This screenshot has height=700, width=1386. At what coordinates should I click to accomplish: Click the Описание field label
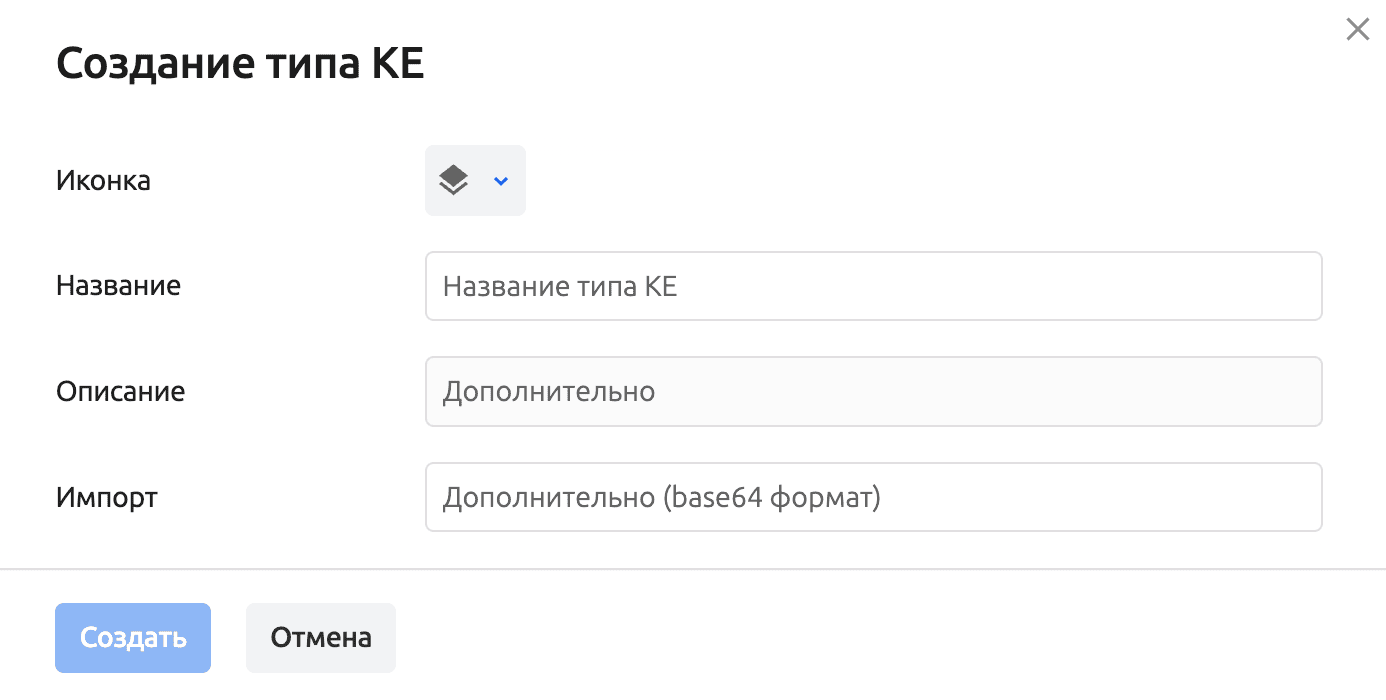[x=120, y=391]
